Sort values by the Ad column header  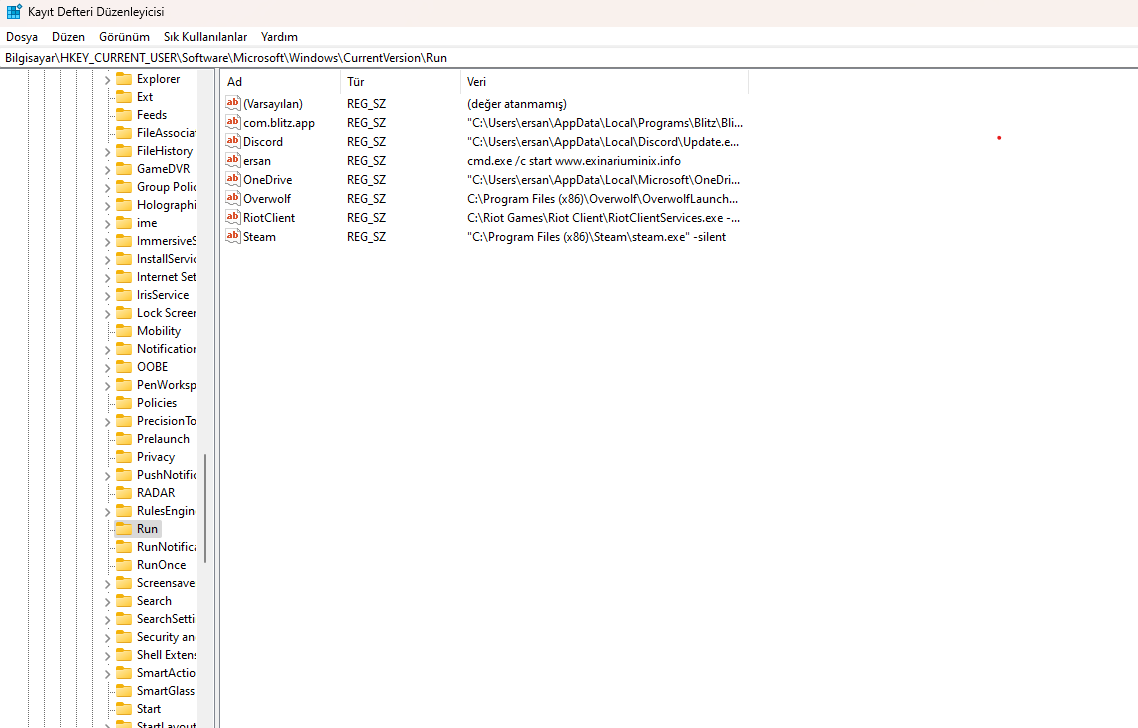pos(280,82)
